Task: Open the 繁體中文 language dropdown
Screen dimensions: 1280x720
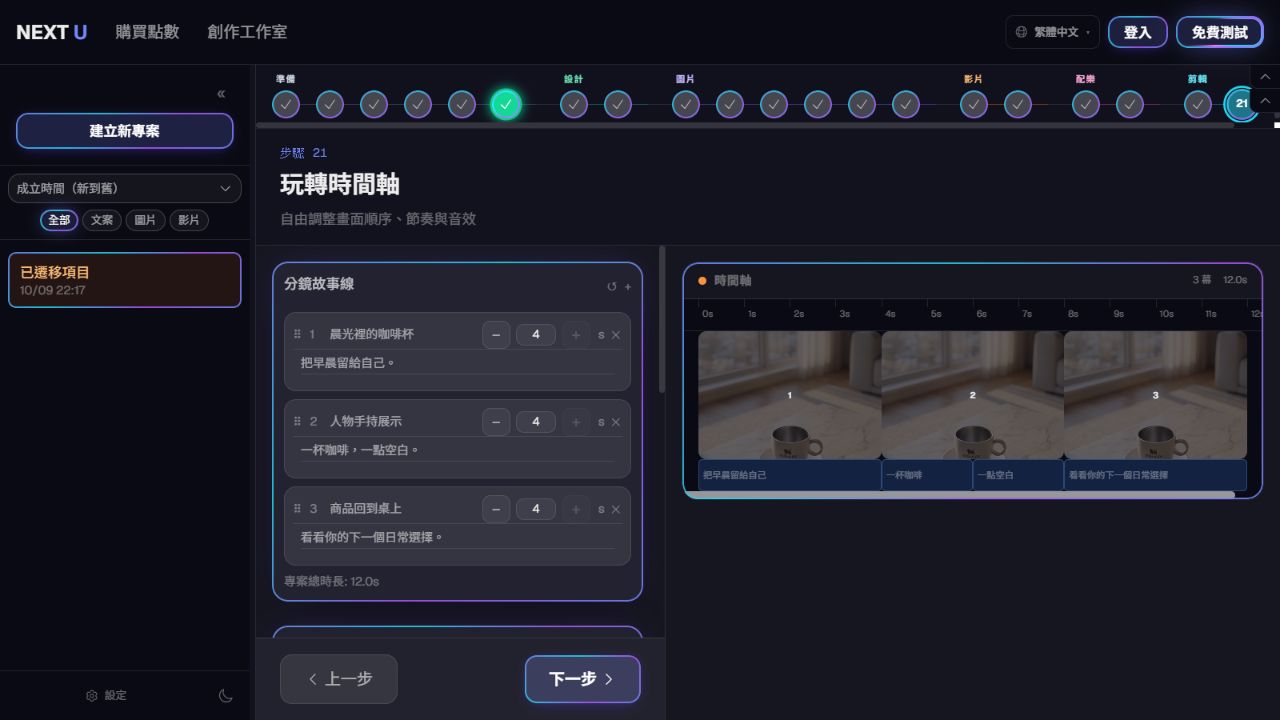Action: click(x=1052, y=32)
